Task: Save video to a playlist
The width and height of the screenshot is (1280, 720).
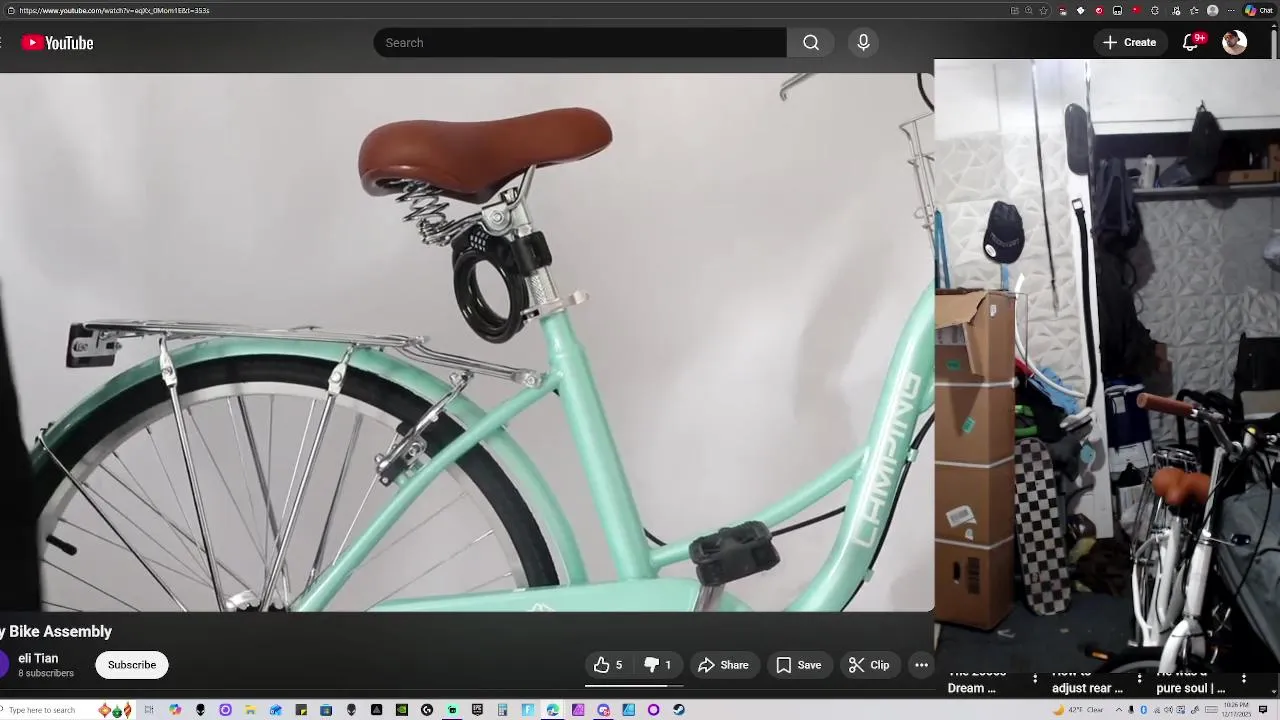Action: [799, 665]
